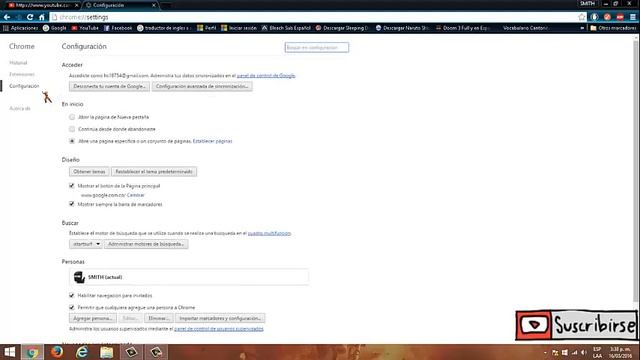This screenshot has height=360, width=640.
Task: Open the home page via the house icon
Action: 41,17
